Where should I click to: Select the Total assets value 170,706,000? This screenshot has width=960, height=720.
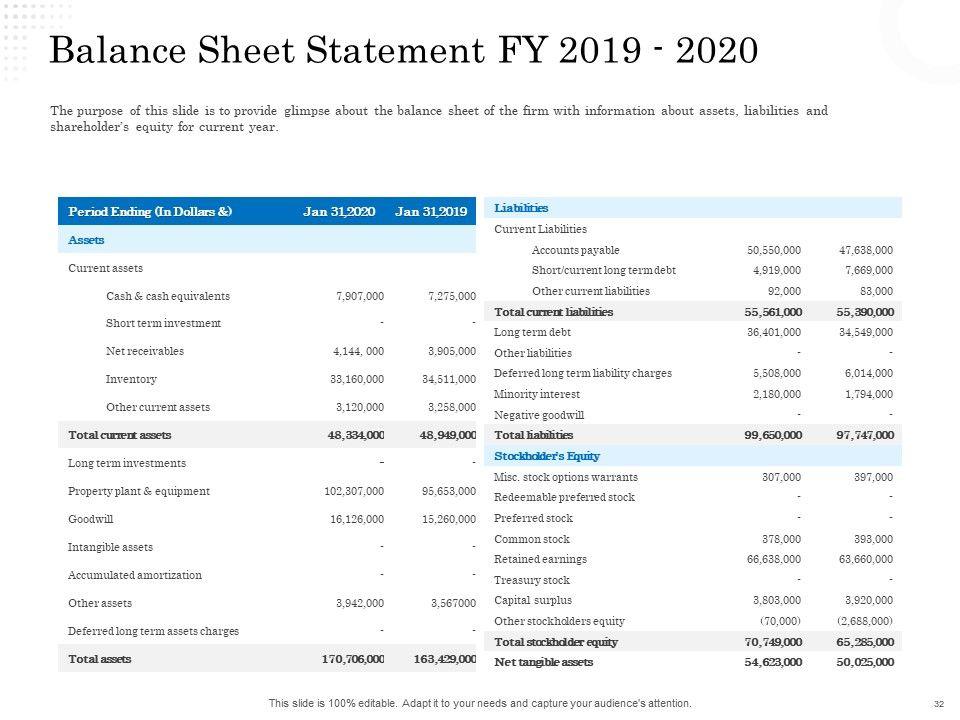point(353,659)
